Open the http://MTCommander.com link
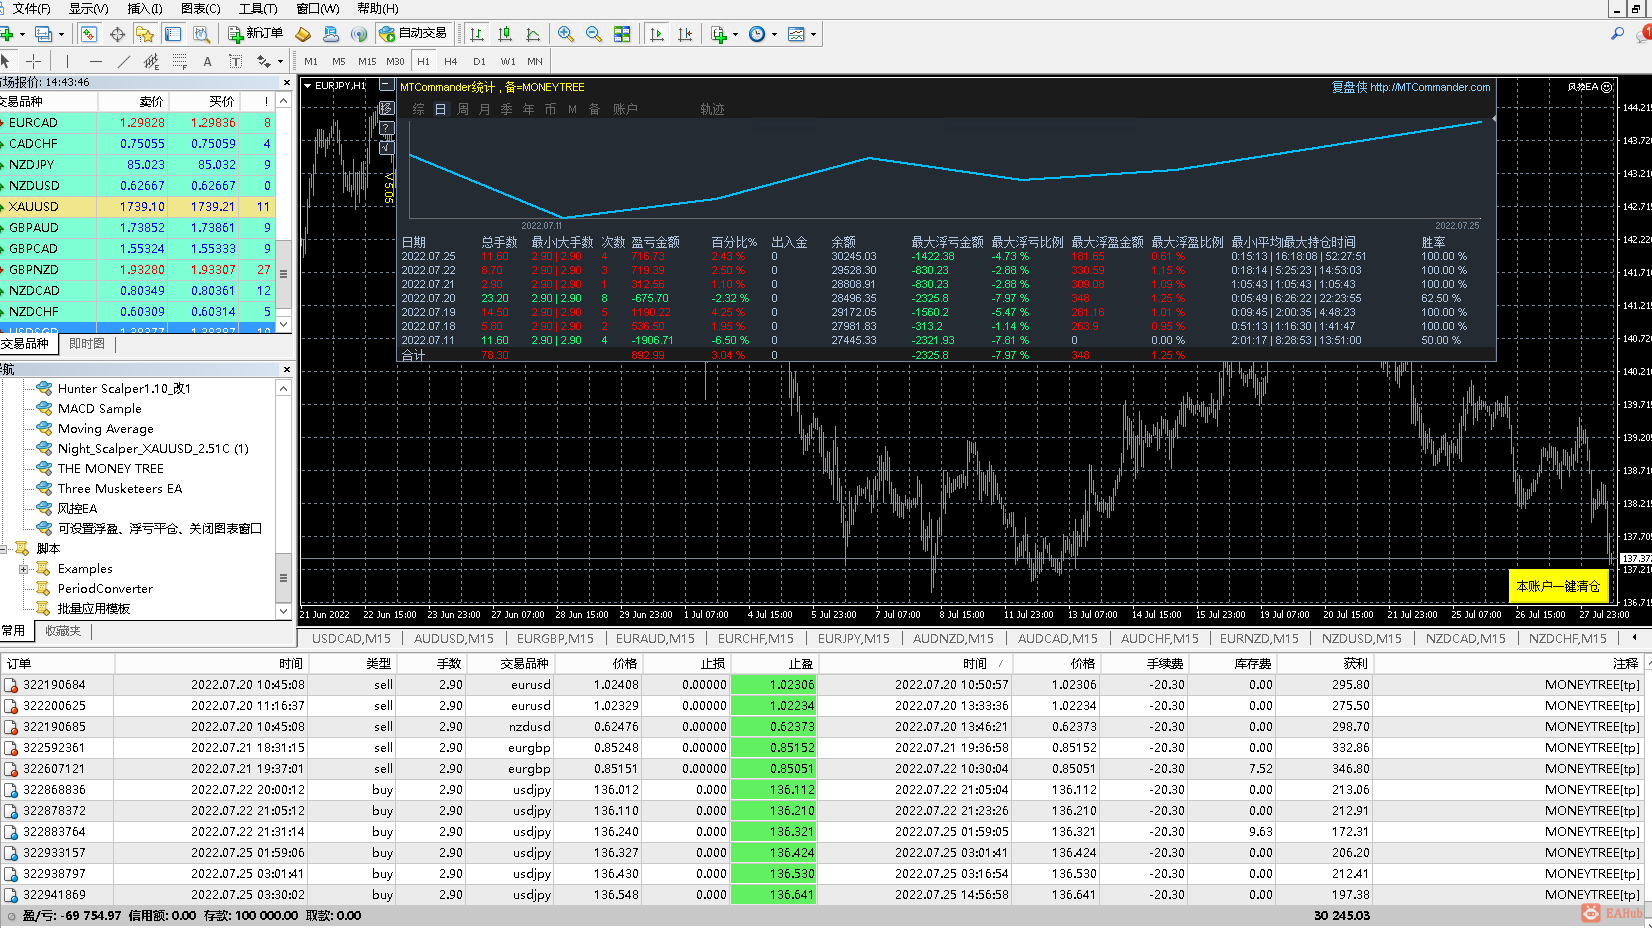The width and height of the screenshot is (1652, 928). coord(1430,87)
